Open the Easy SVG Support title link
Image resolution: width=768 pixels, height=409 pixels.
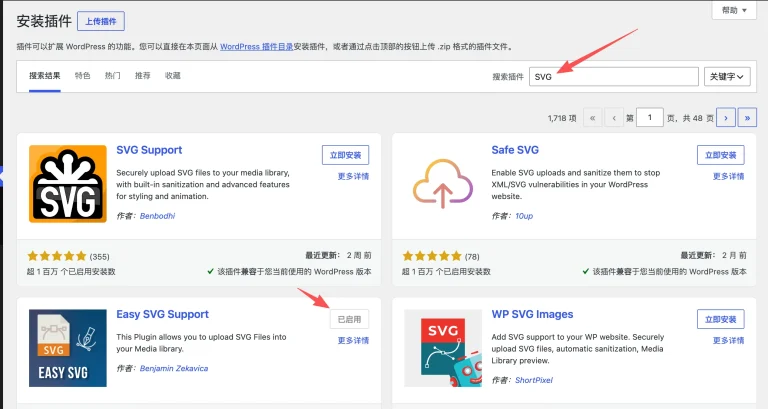[162, 314]
